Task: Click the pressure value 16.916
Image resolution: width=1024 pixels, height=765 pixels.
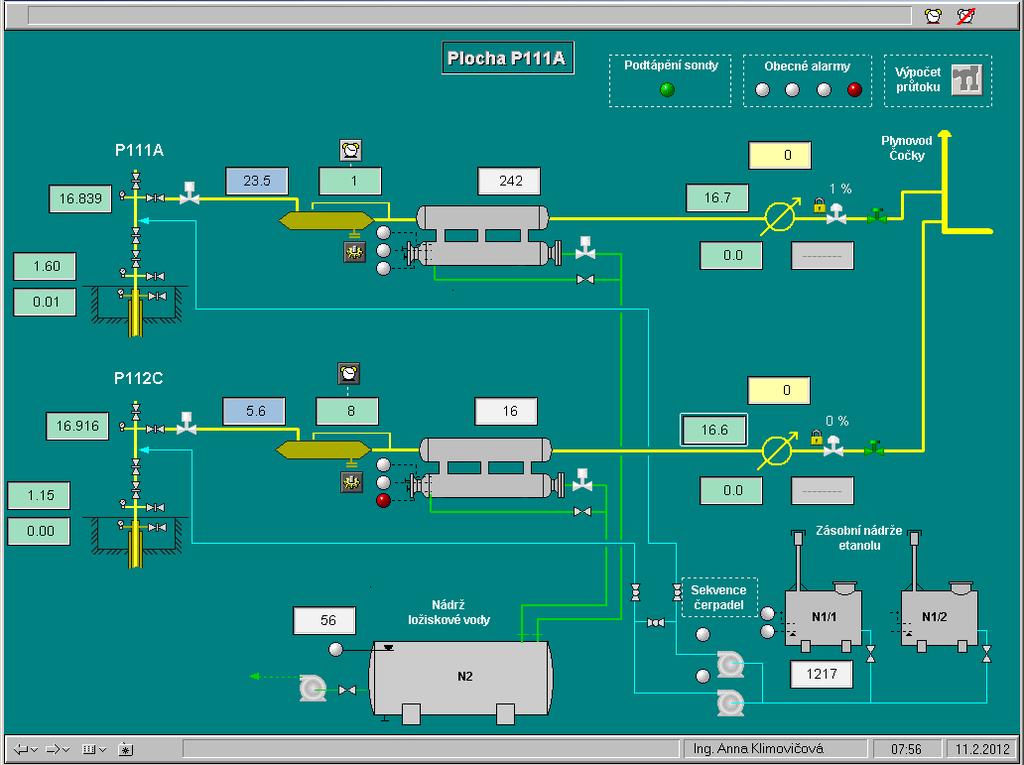Action: pyautogui.click(x=77, y=427)
